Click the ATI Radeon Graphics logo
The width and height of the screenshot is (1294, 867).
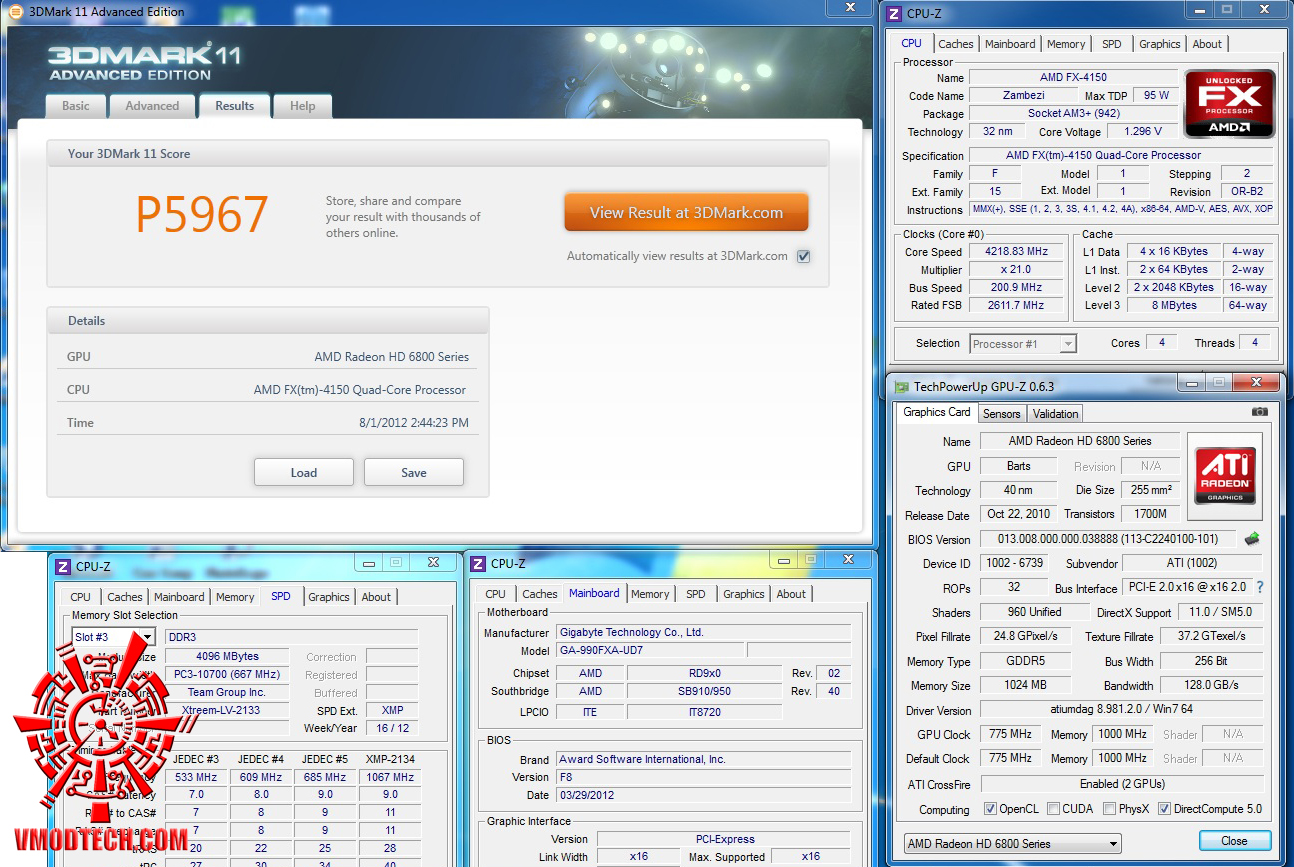1225,475
